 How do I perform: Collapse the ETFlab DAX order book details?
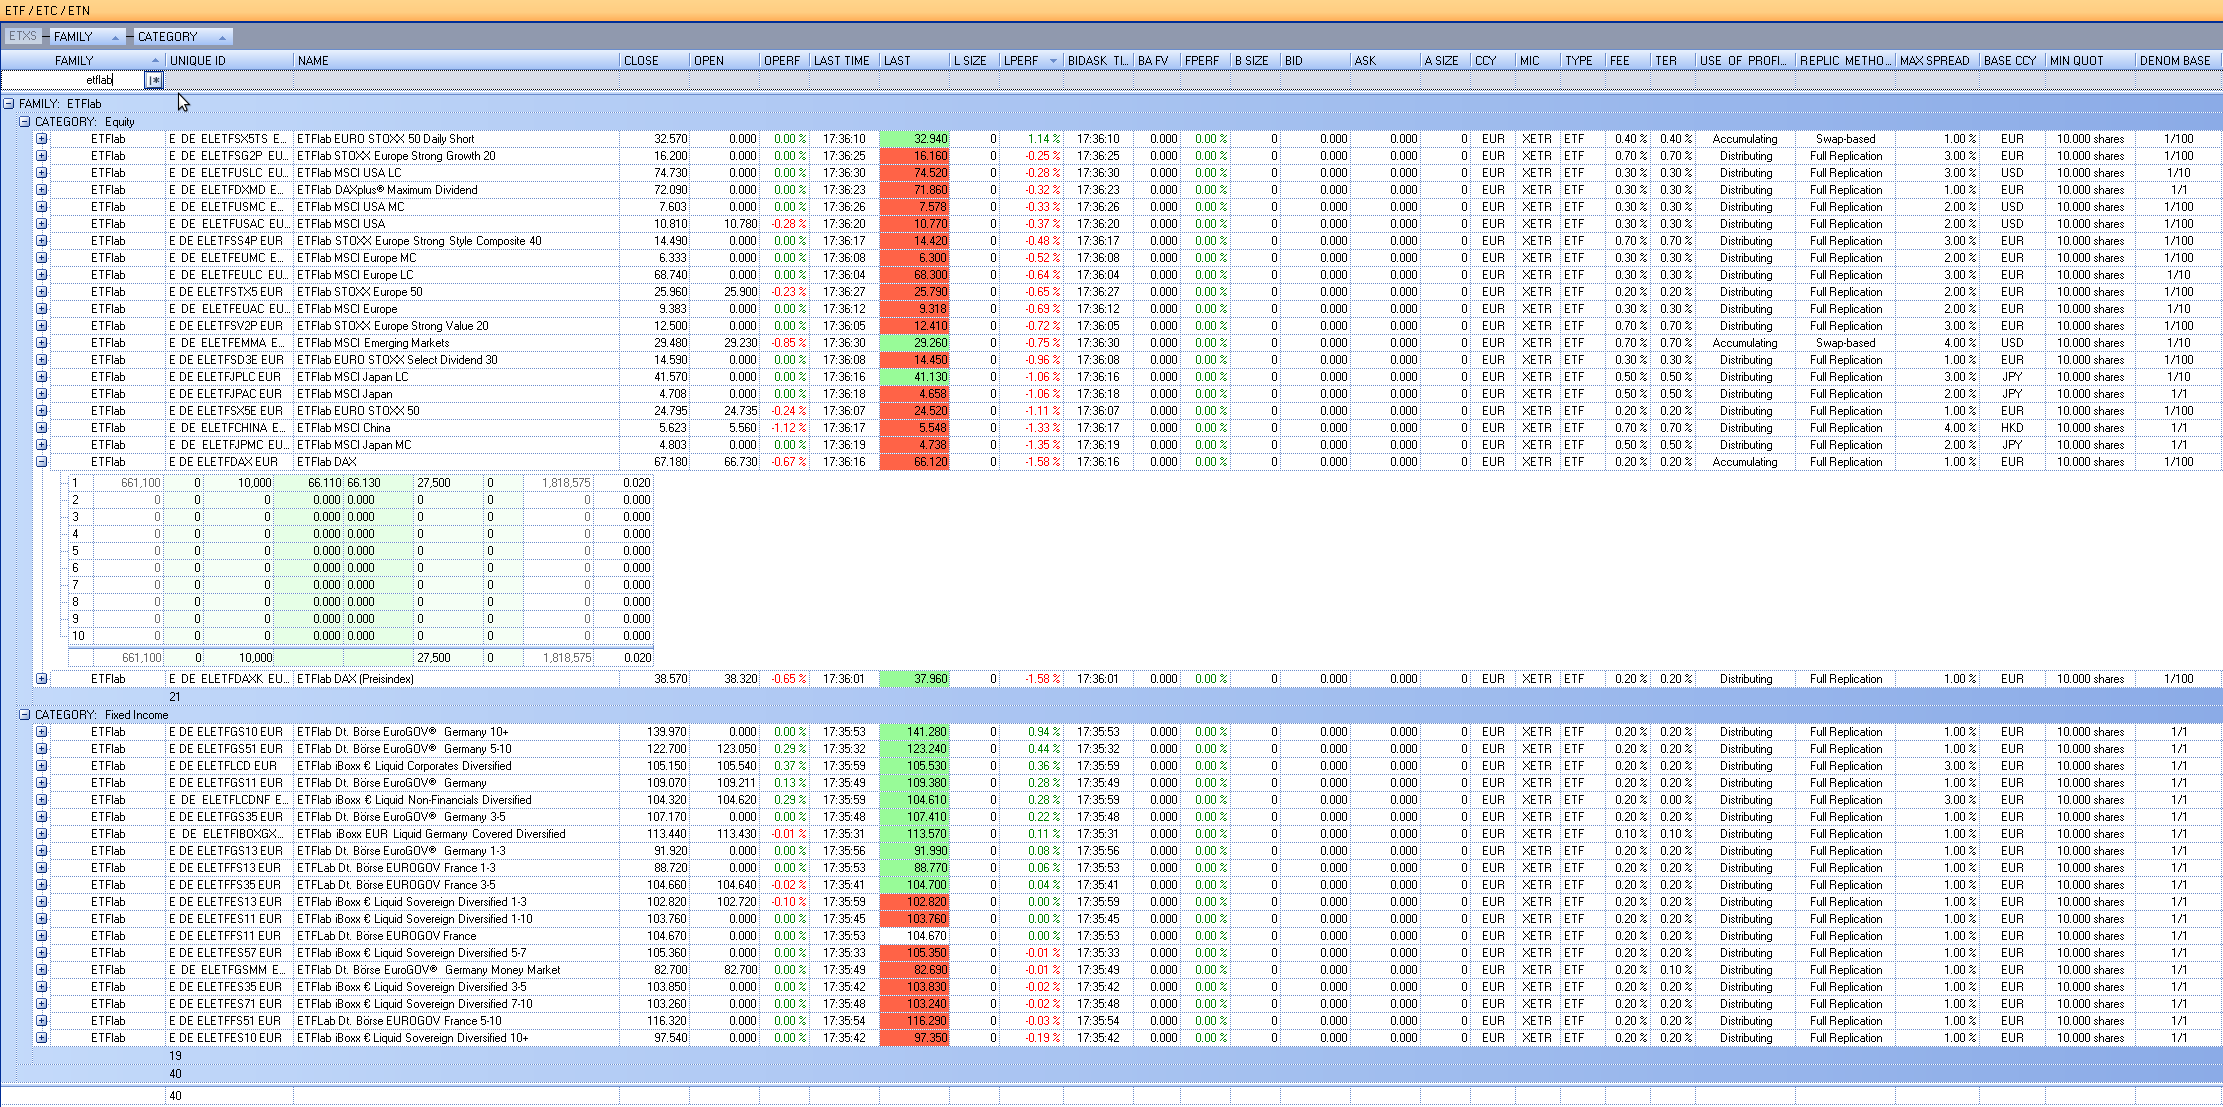(x=42, y=462)
